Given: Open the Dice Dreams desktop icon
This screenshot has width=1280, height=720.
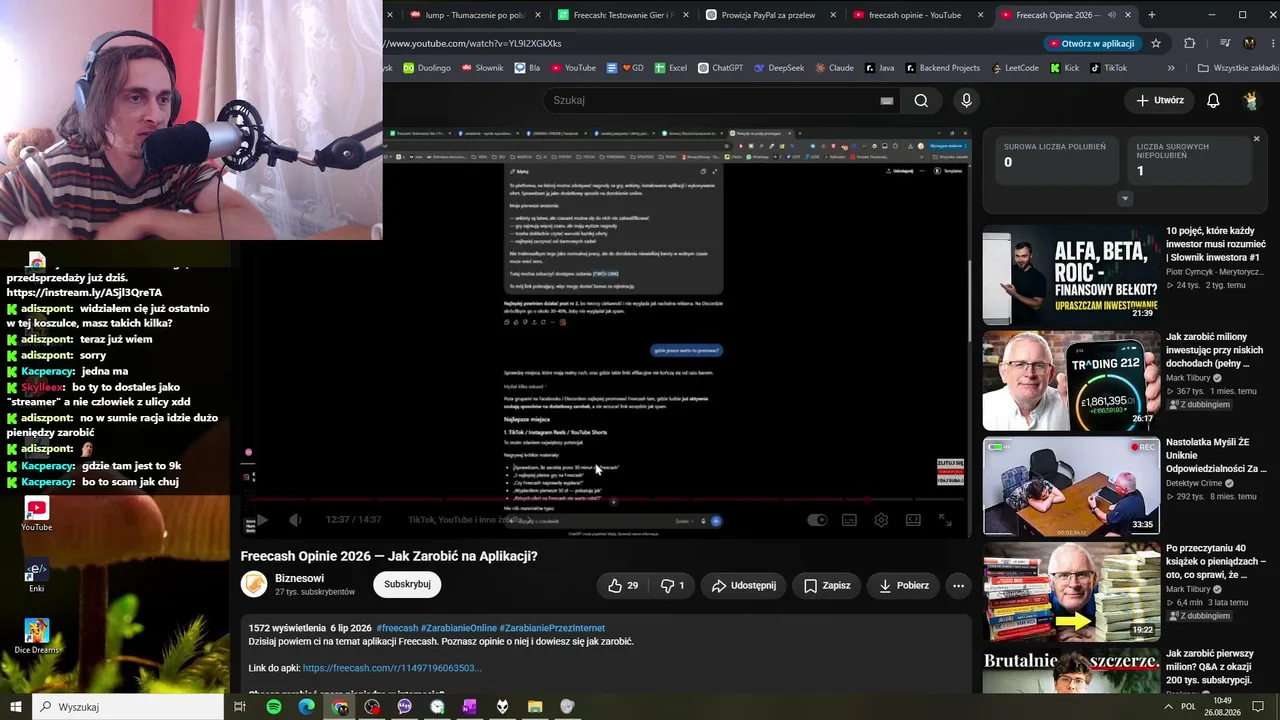Looking at the screenshot, I should pyautogui.click(x=36, y=636).
